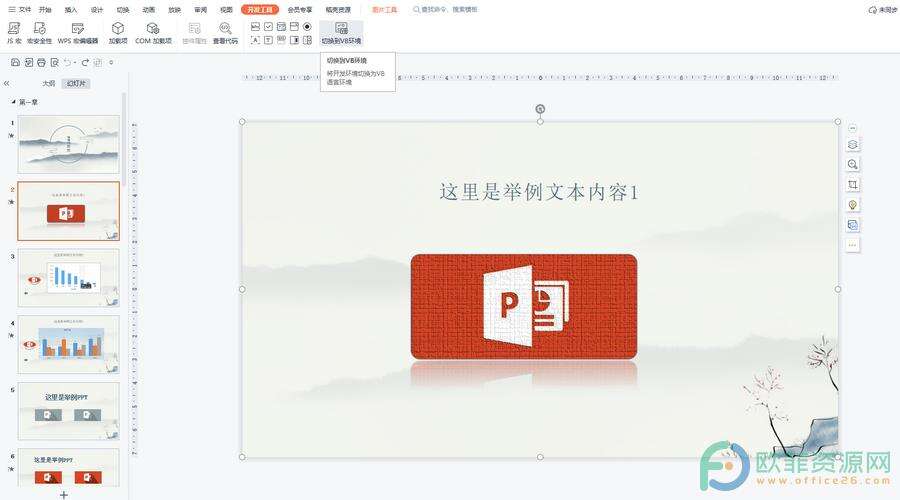900x500 pixels.
Task: Open the 插入 ribbon tab
Action: (71, 10)
